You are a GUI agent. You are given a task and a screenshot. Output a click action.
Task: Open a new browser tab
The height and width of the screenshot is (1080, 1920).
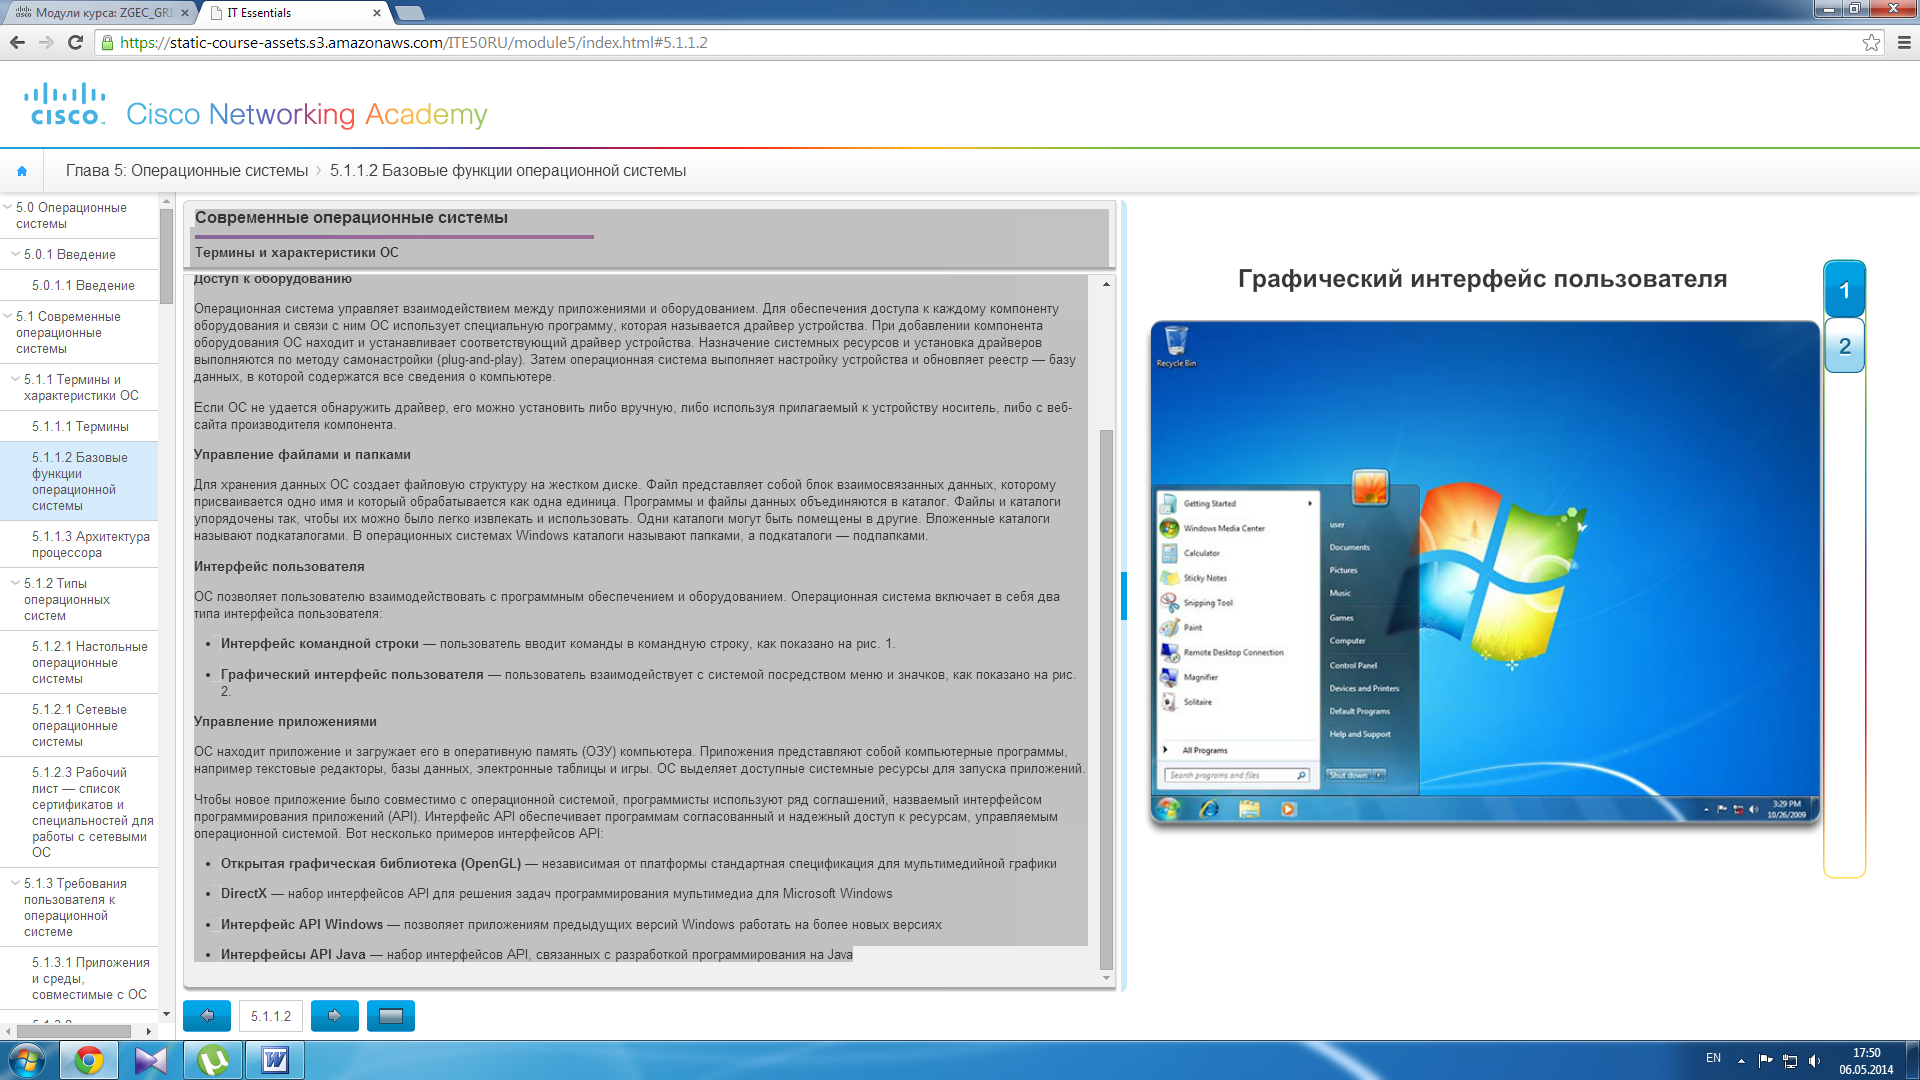410,13
